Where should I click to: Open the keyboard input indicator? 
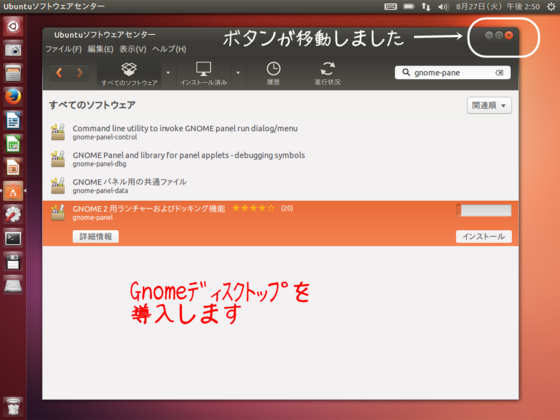click(390, 6)
